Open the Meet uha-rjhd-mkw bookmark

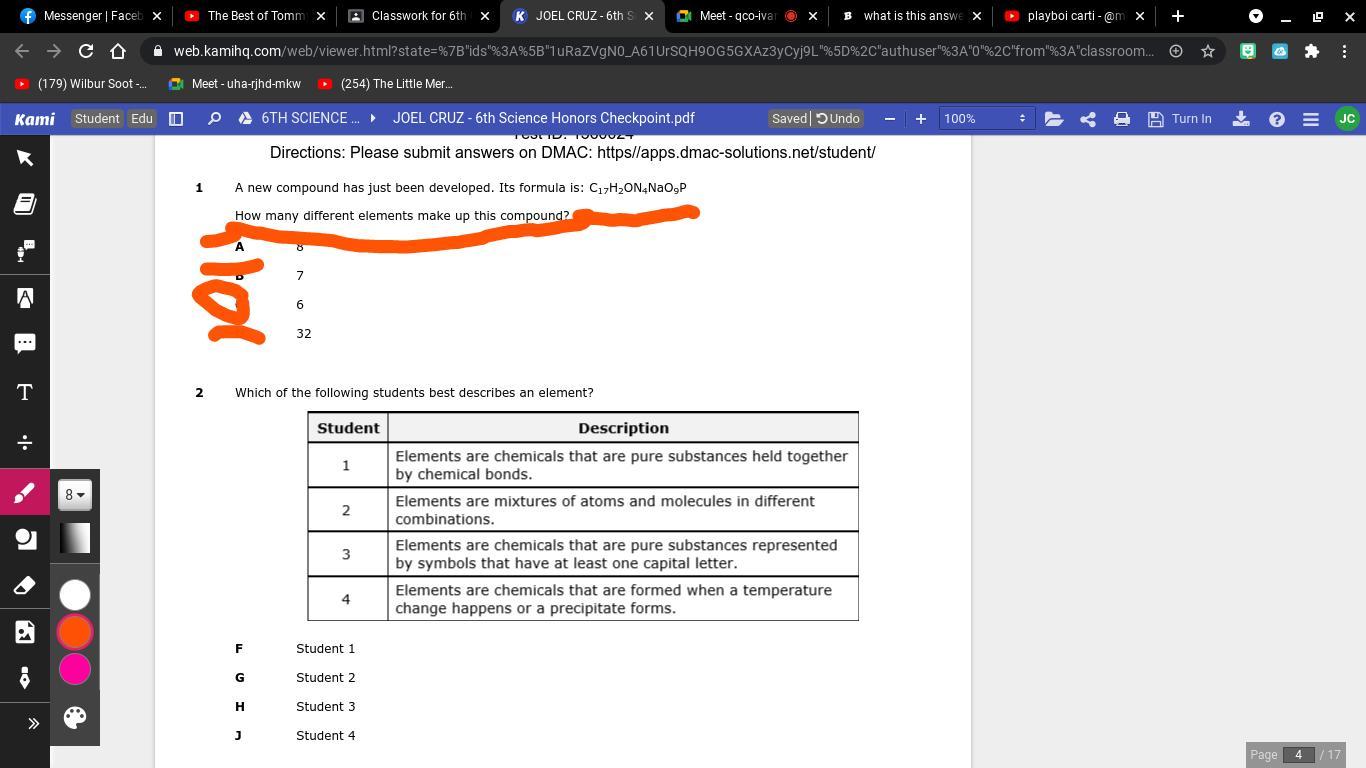coord(235,84)
